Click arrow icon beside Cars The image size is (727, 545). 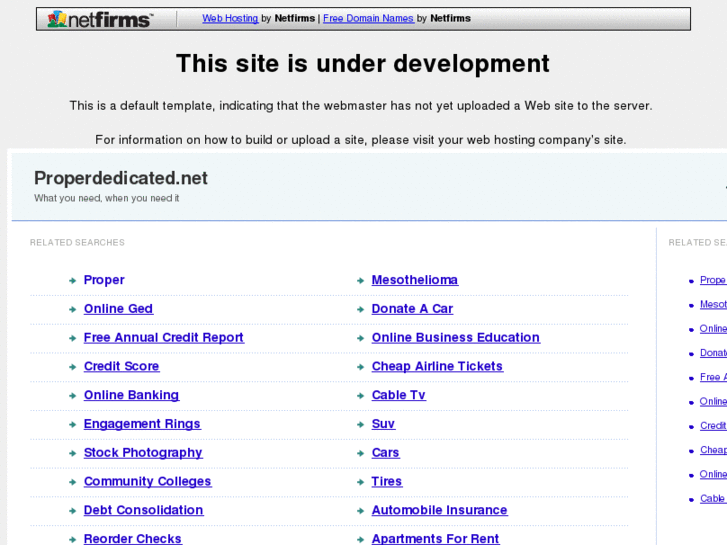pyautogui.click(x=360, y=453)
